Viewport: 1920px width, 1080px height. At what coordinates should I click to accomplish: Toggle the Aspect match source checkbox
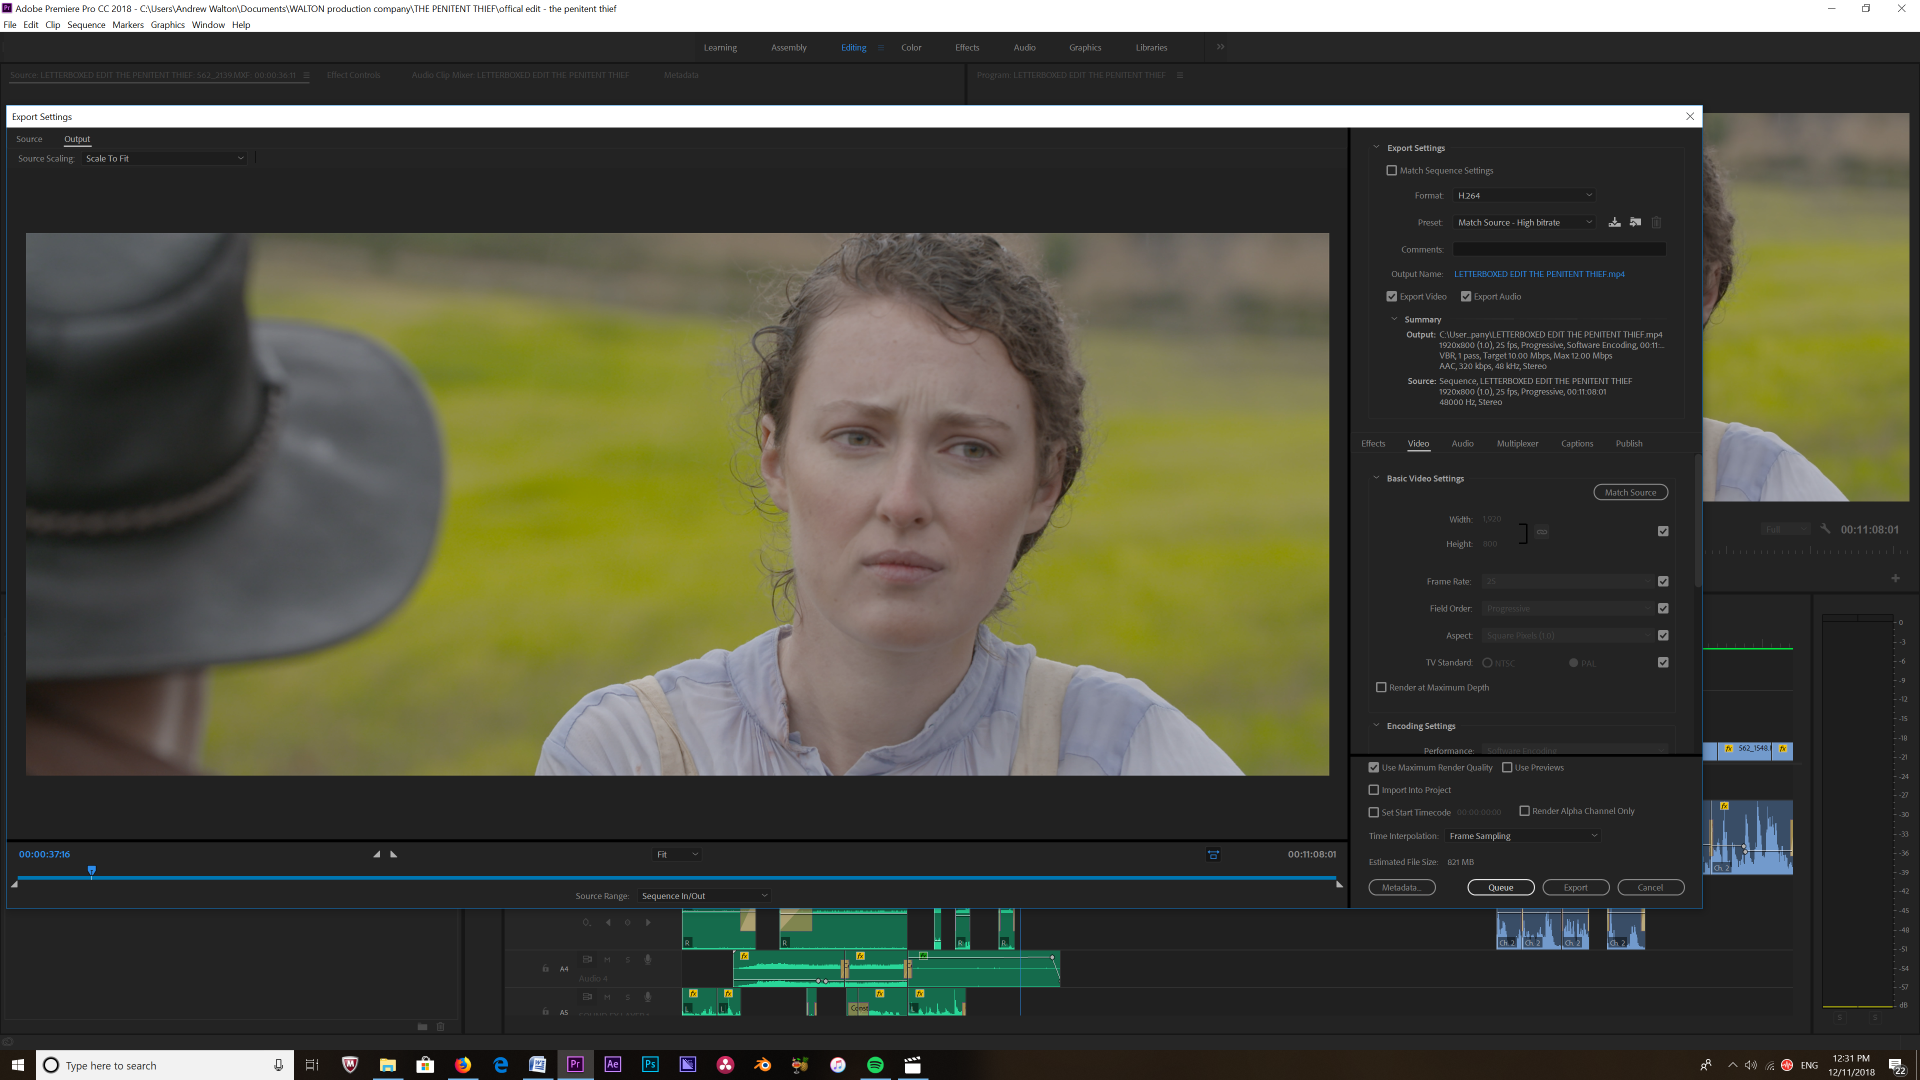click(x=1663, y=635)
